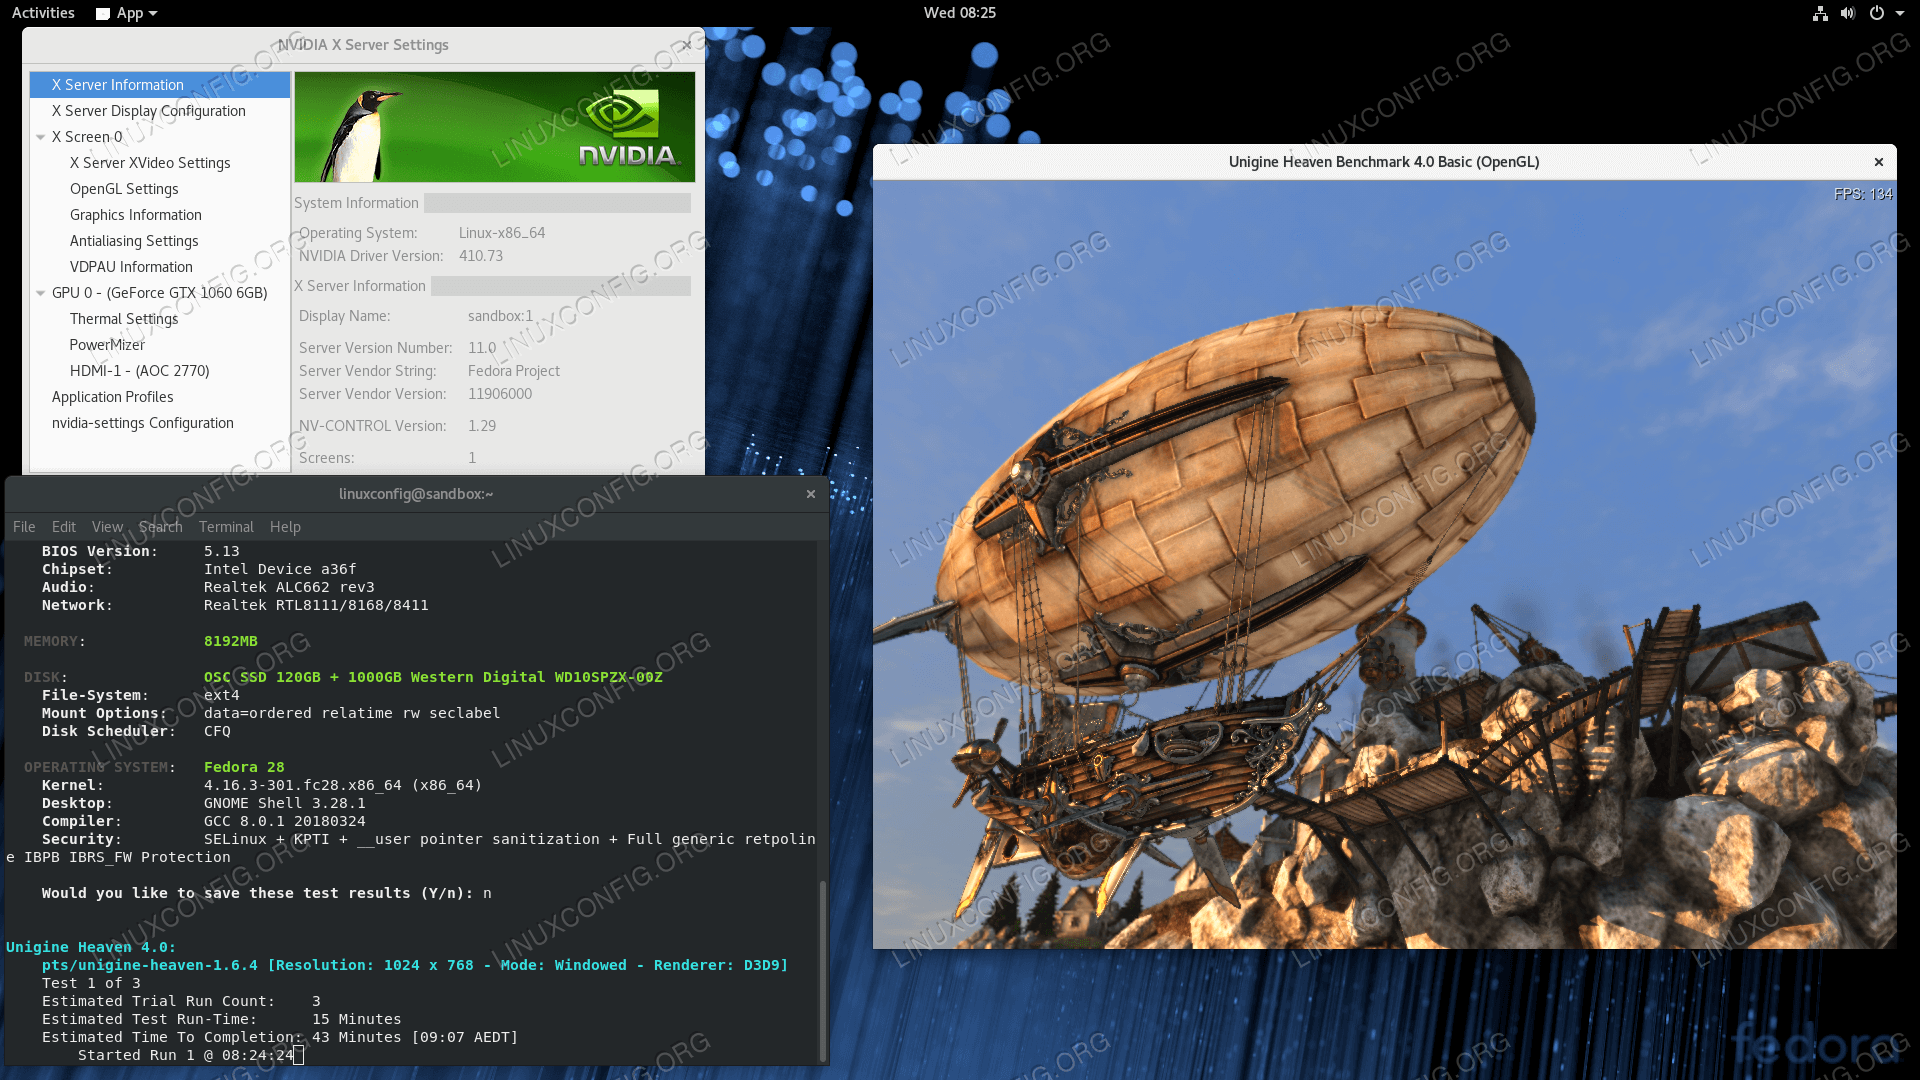Screen dimensions: 1920x1080
Task: Click the pts/unigine-heaven-1.6.4 line in terminal
Action: point(415,965)
